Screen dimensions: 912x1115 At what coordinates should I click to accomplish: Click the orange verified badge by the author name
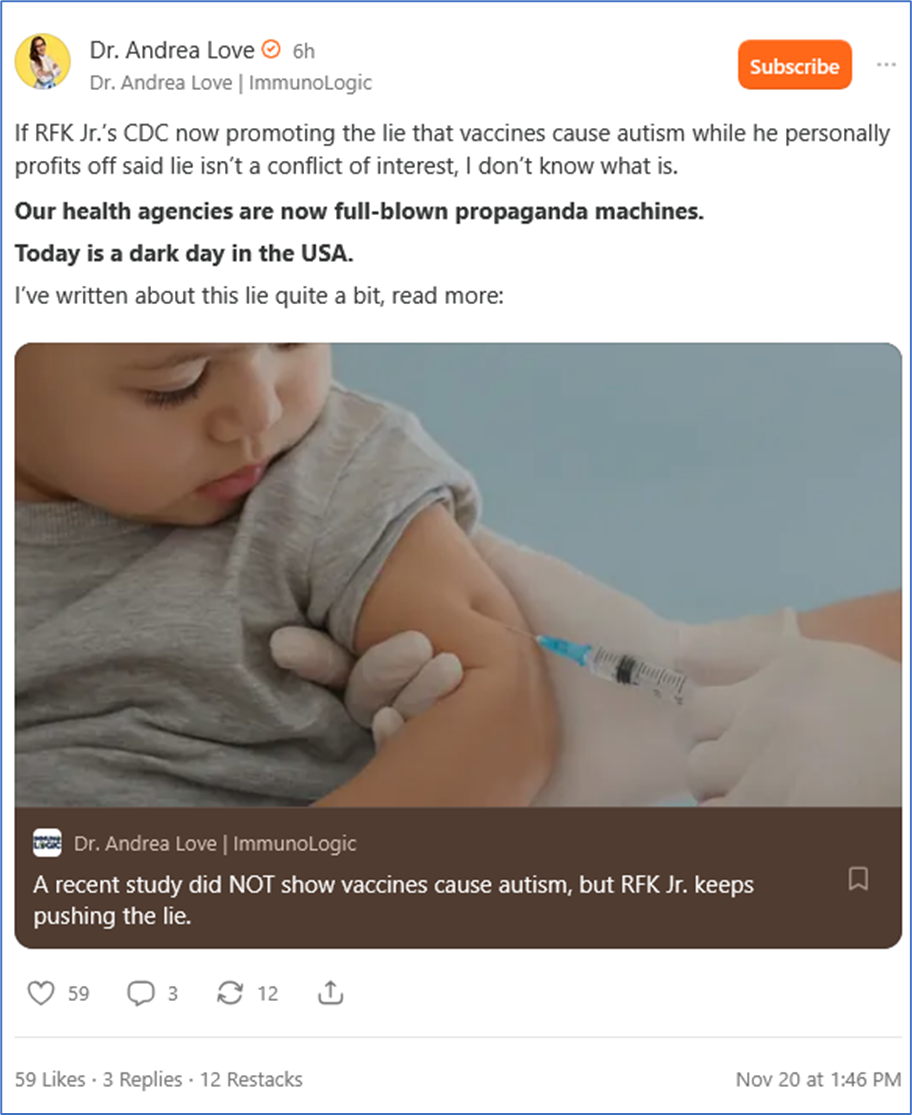coord(270,49)
